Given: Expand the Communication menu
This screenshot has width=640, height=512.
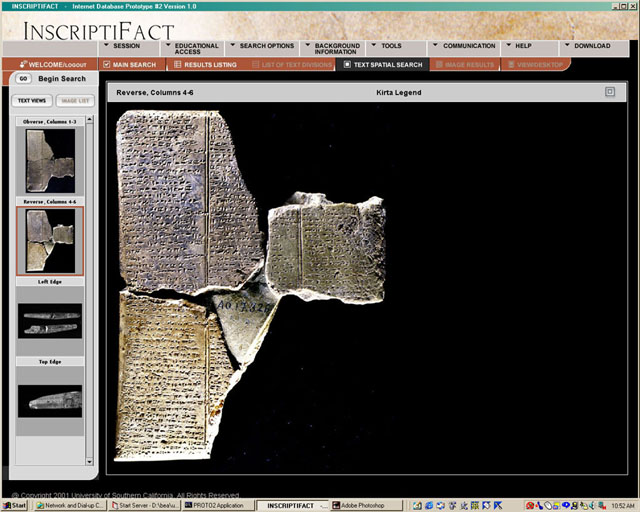Looking at the screenshot, I should [x=464, y=49].
